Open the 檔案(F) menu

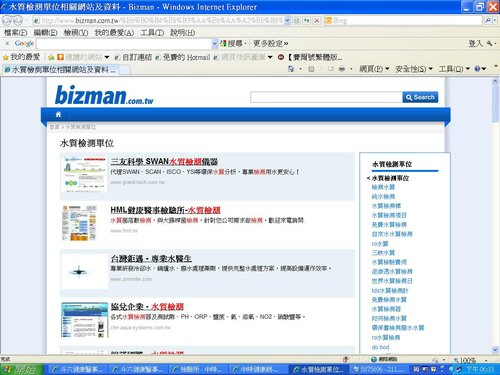point(16,33)
